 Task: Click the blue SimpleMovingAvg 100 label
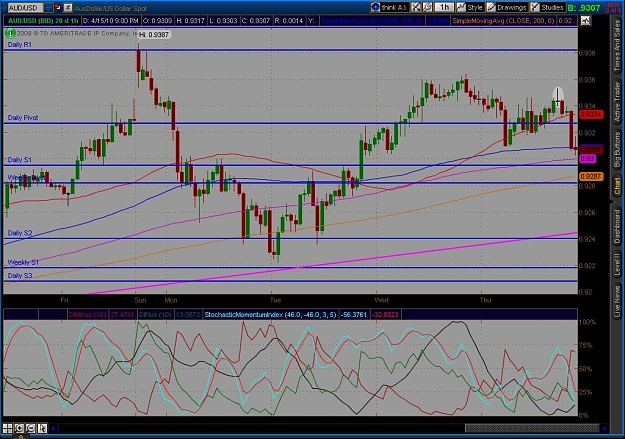point(372,20)
